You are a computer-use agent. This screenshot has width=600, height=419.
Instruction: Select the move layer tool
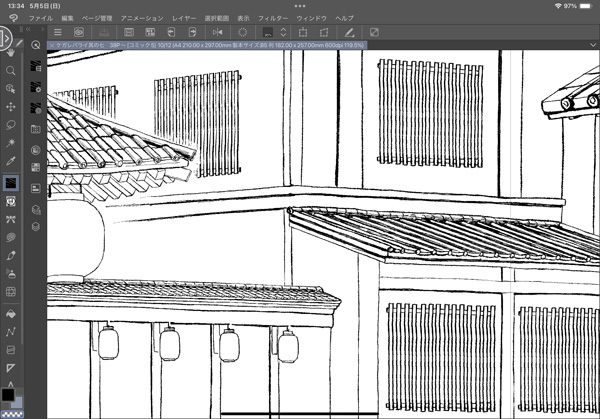coord(11,107)
